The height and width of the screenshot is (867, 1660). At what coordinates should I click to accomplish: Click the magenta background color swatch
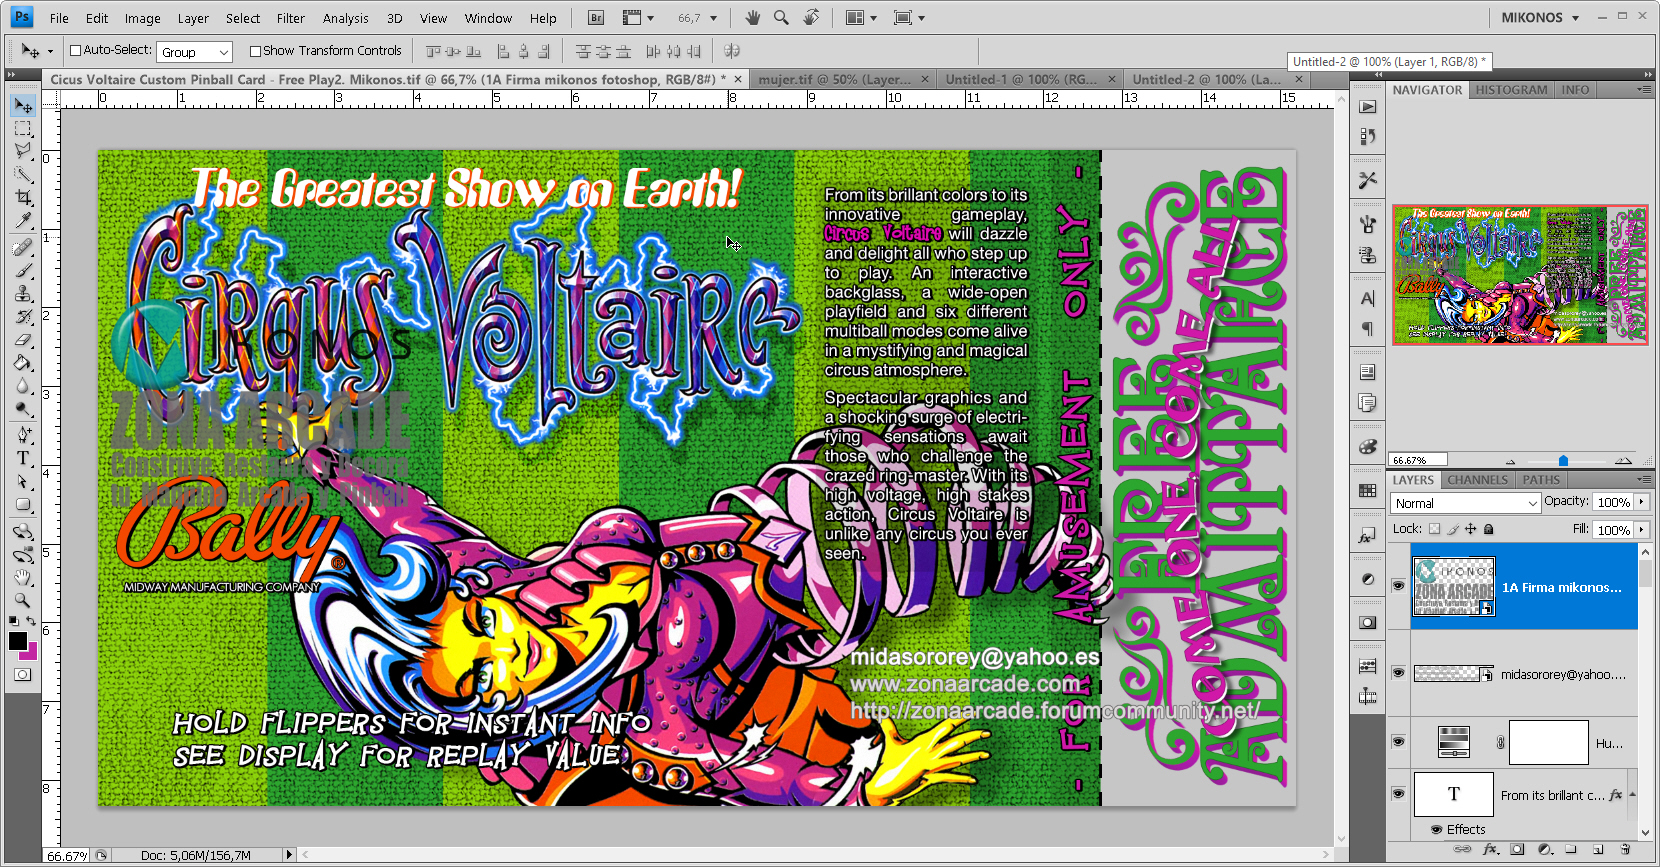tap(33, 654)
